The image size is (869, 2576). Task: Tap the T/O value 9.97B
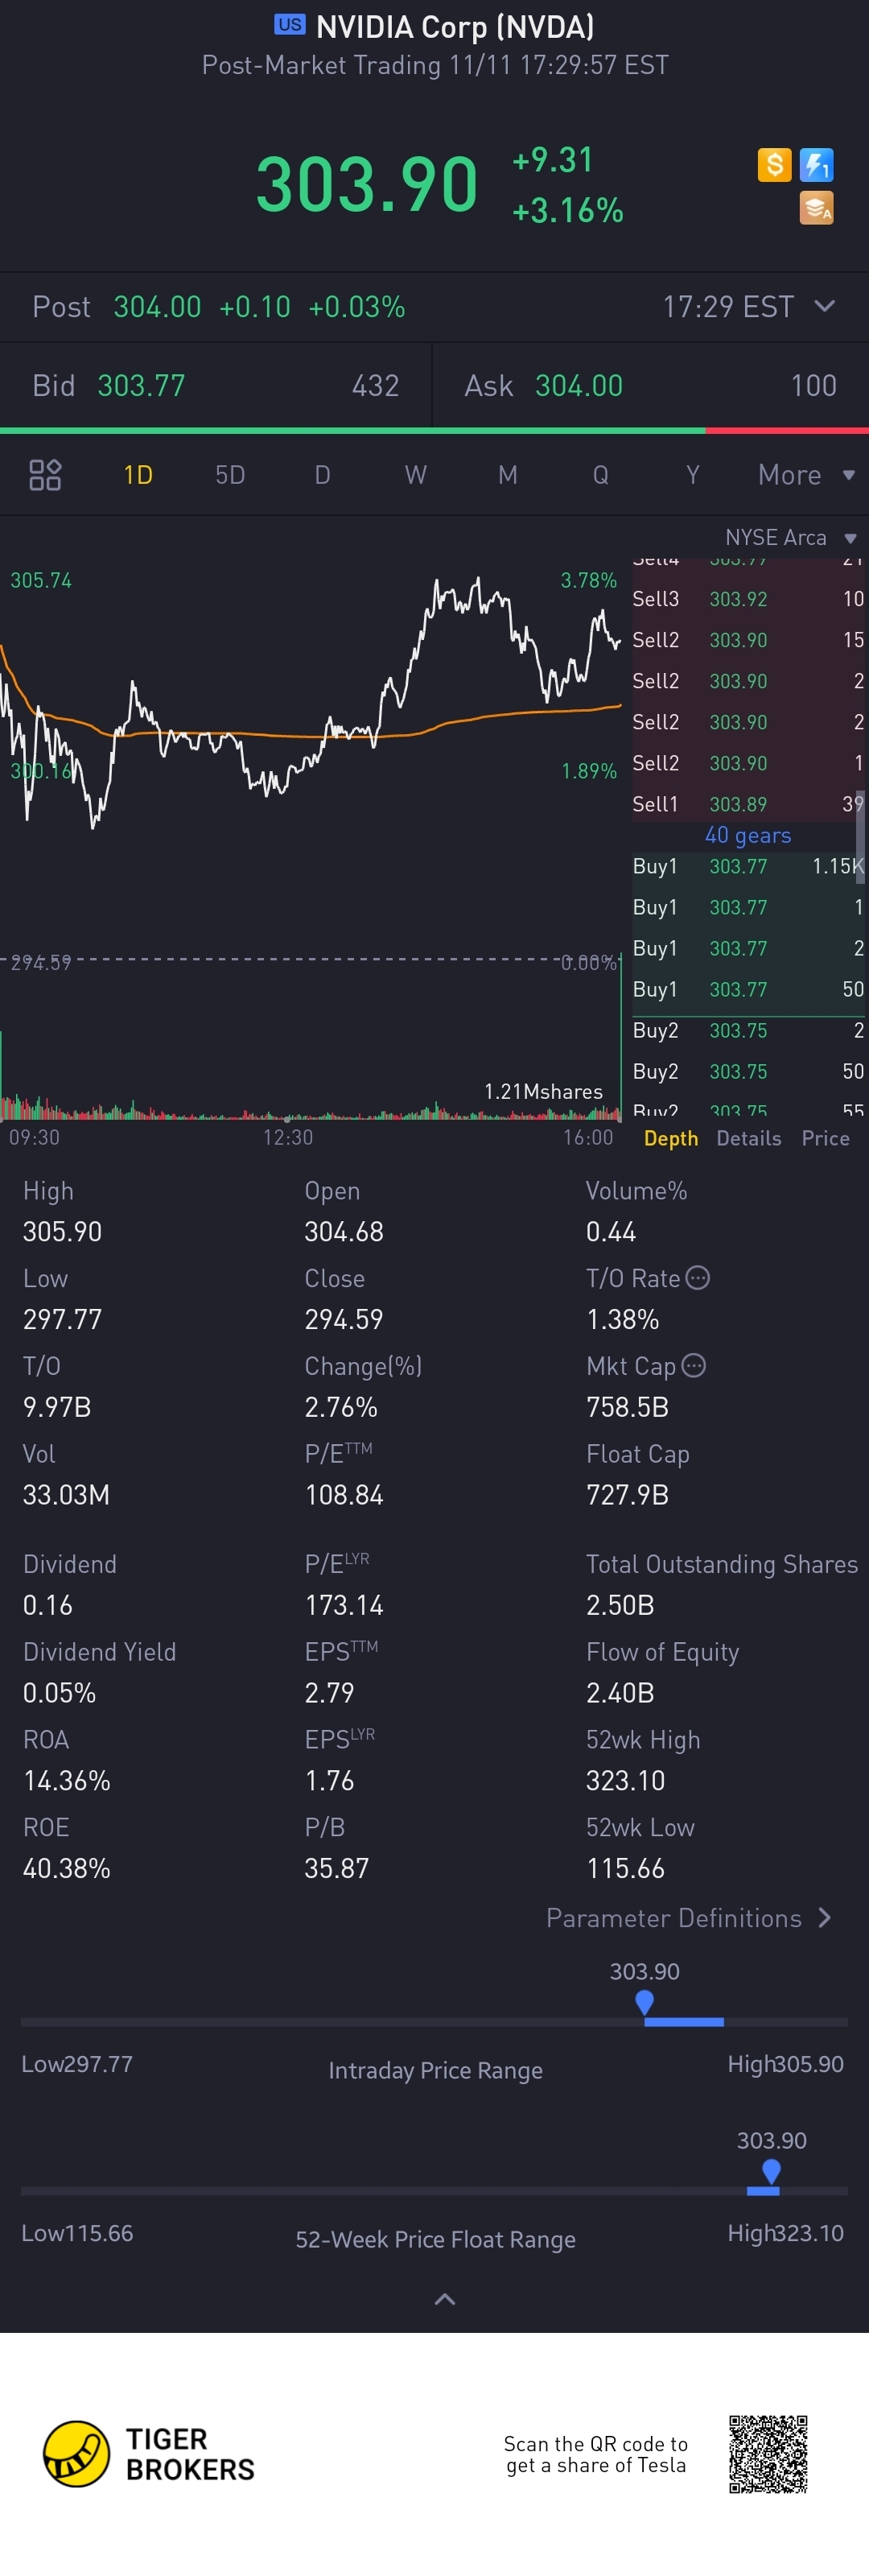[x=57, y=1408]
